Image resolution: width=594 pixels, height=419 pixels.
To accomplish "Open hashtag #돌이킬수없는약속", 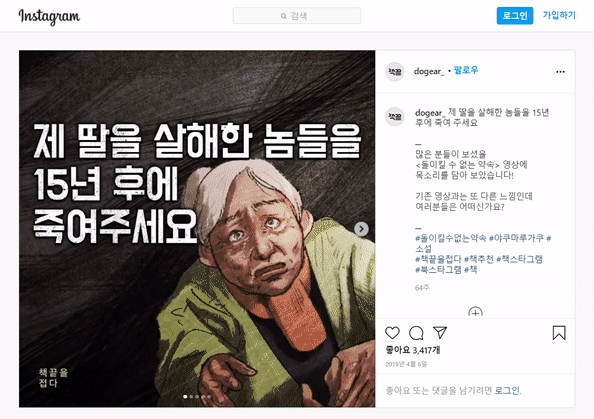I will [x=450, y=238].
